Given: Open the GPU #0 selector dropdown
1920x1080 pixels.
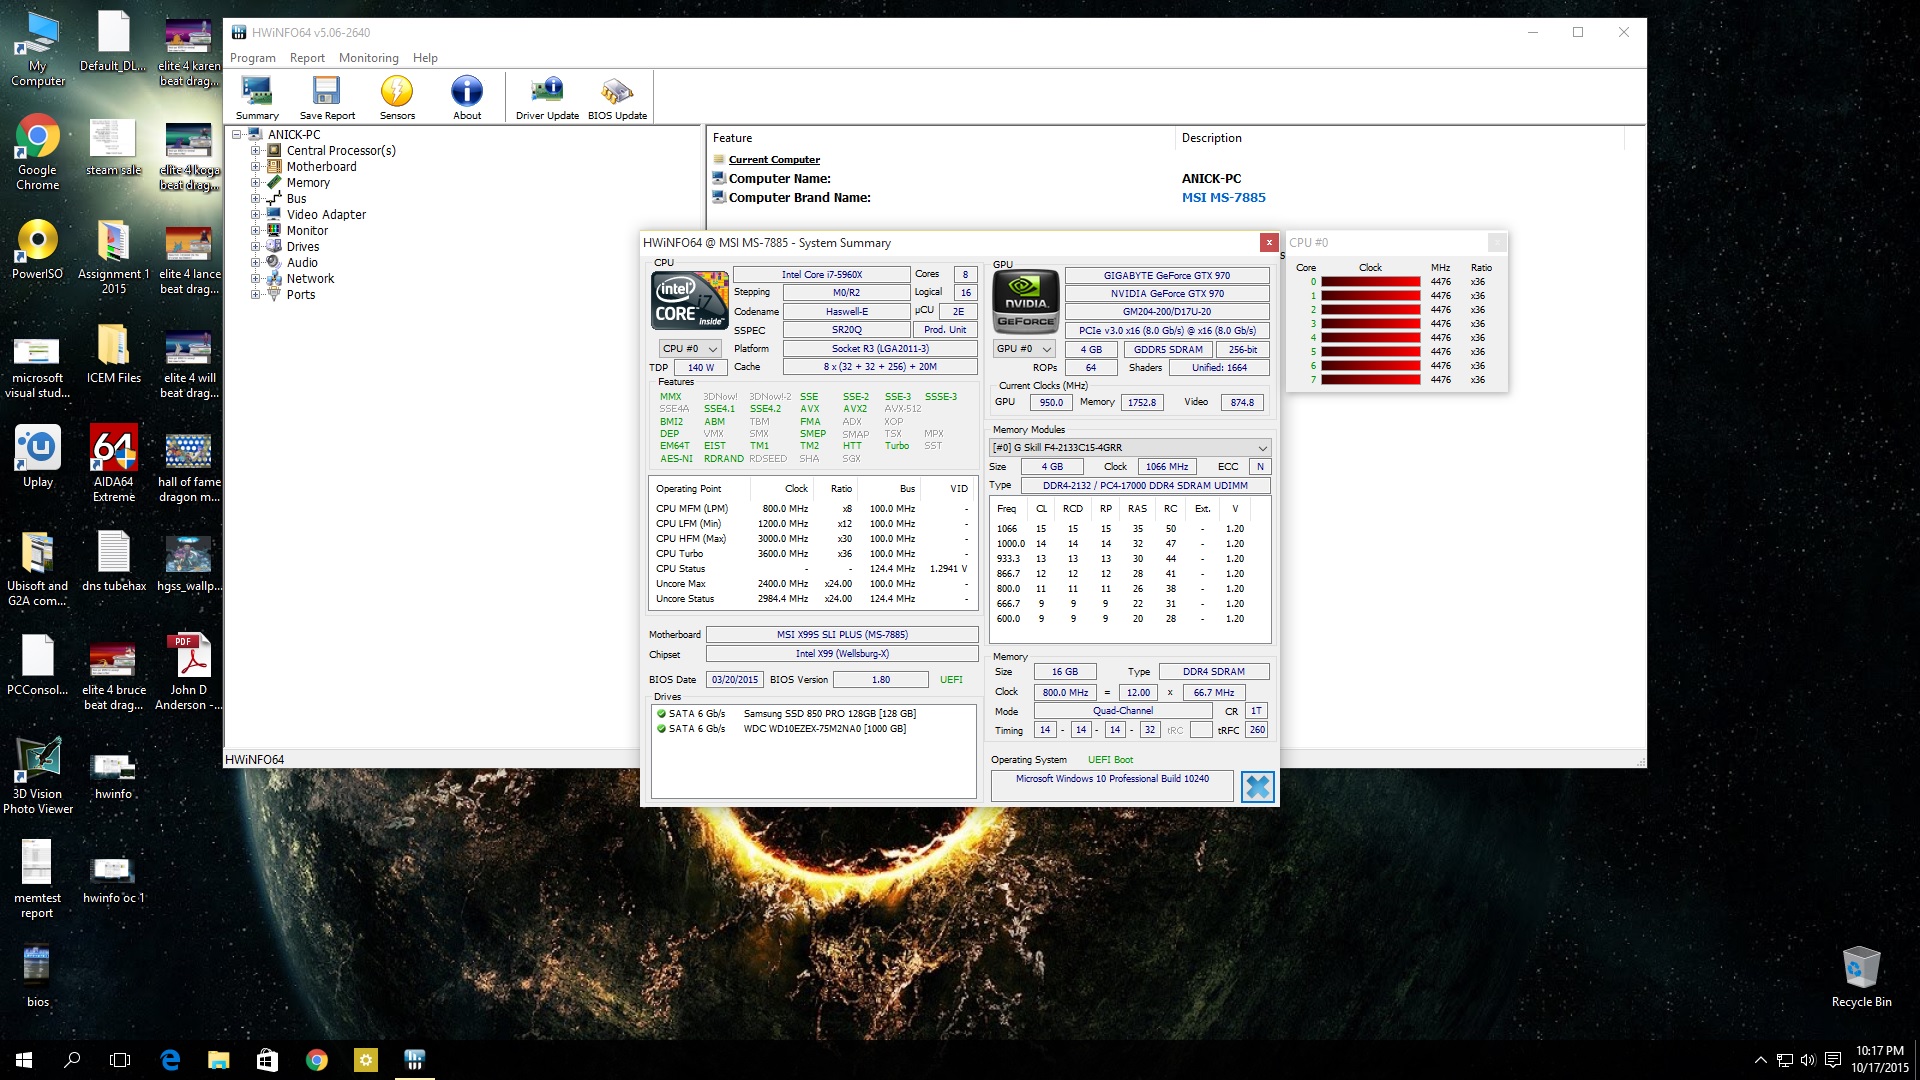Looking at the screenshot, I should point(1024,349).
